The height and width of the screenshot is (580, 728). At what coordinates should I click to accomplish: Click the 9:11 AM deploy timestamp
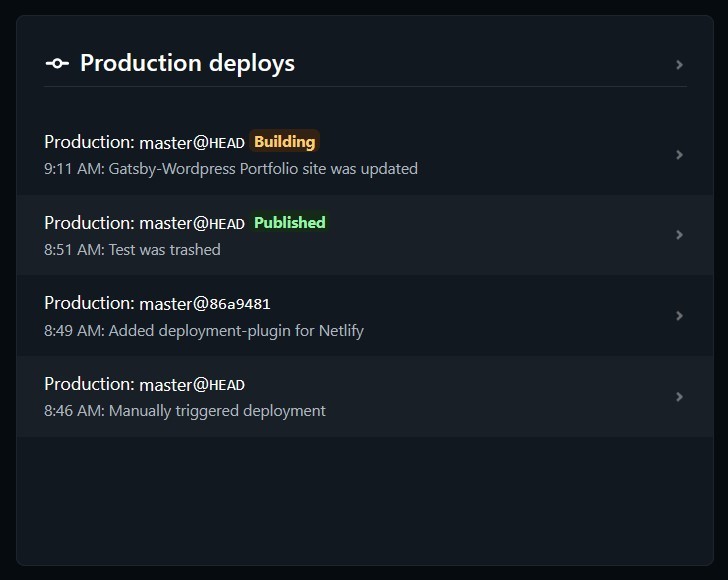point(72,169)
